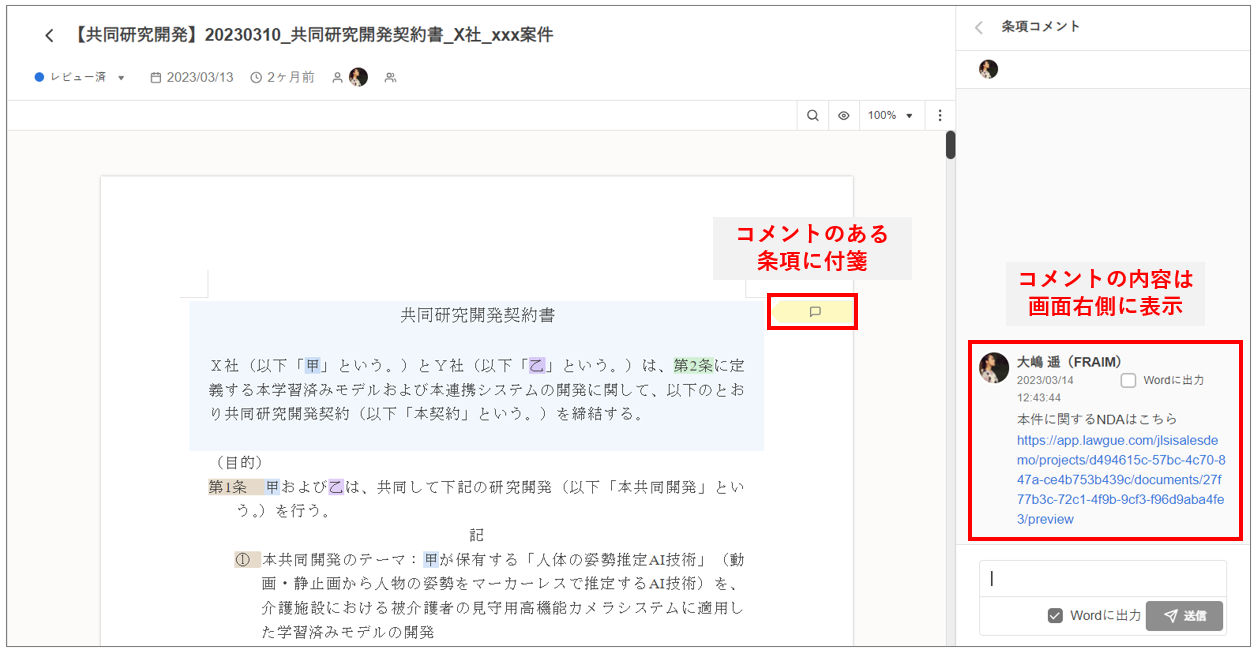Image resolution: width=1259 pixels, height=653 pixels.
Task: Click the back arrow beside the document title
Action: point(49,36)
